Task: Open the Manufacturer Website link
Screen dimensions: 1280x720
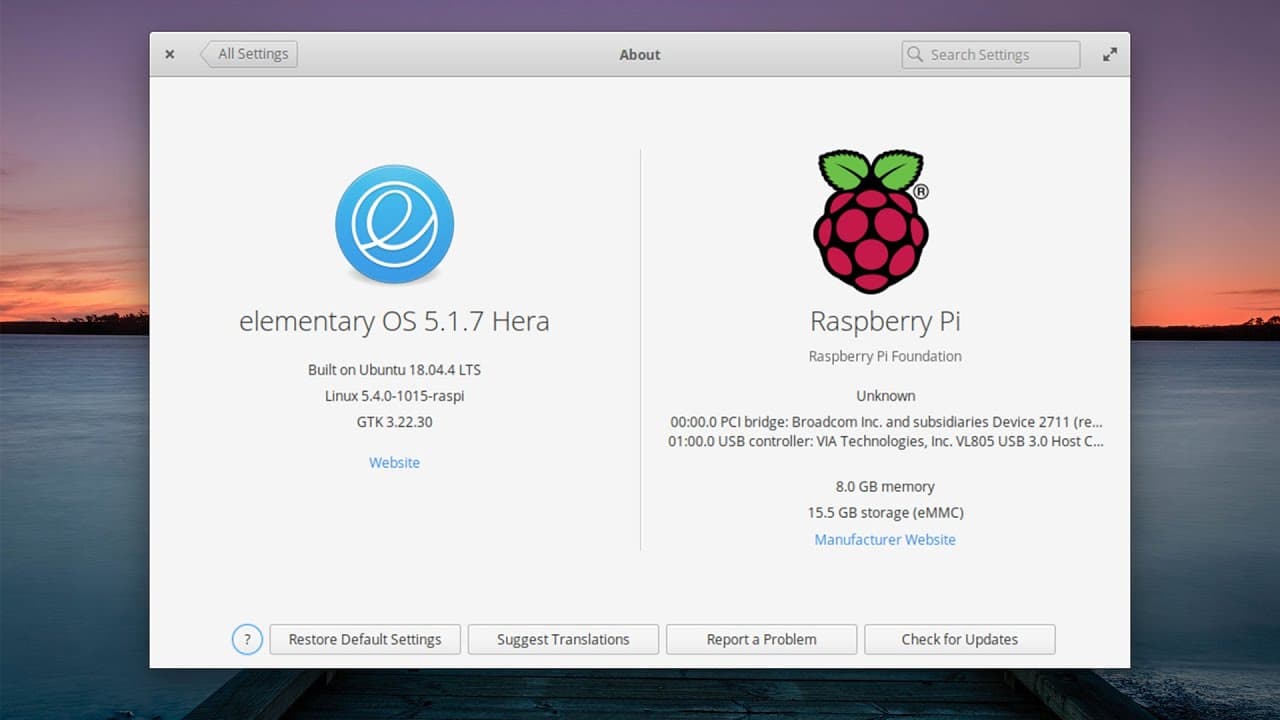Action: [x=885, y=539]
